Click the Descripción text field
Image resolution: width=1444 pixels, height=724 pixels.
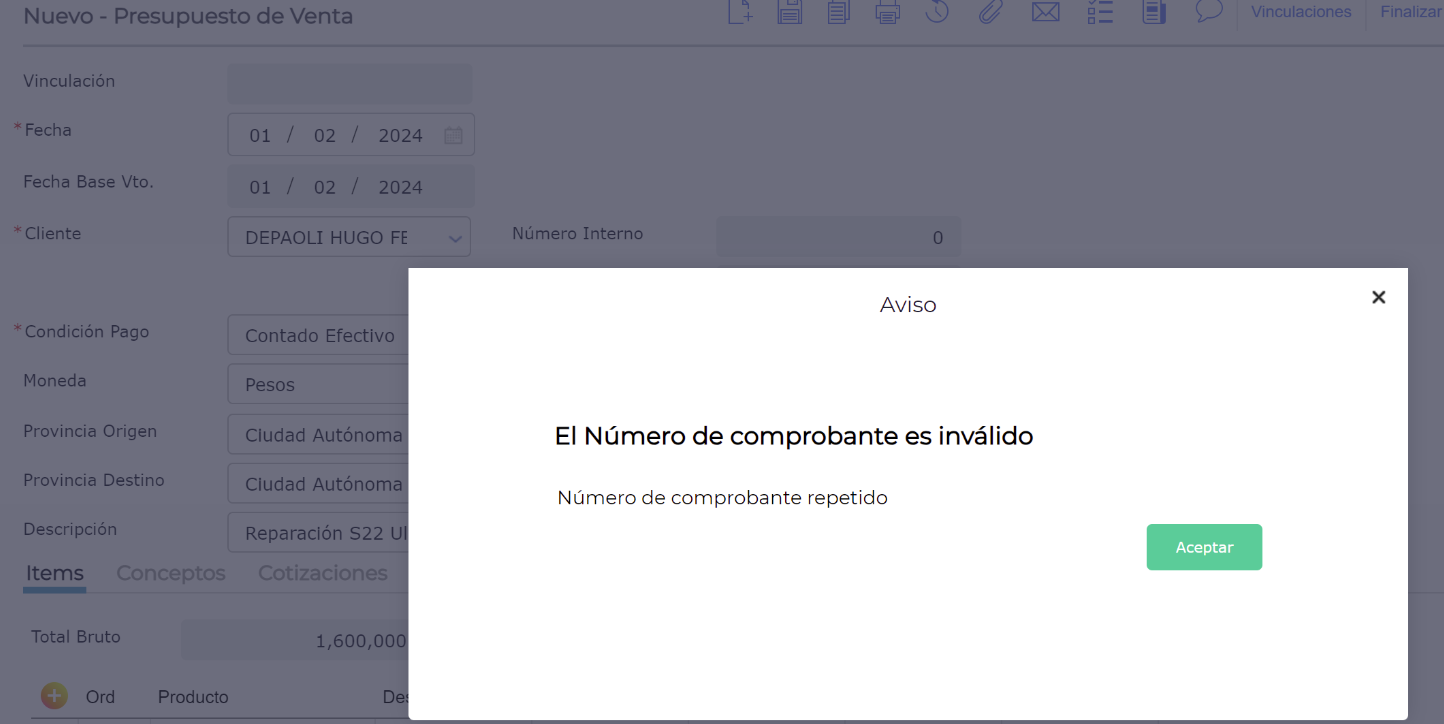click(x=318, y=533)
